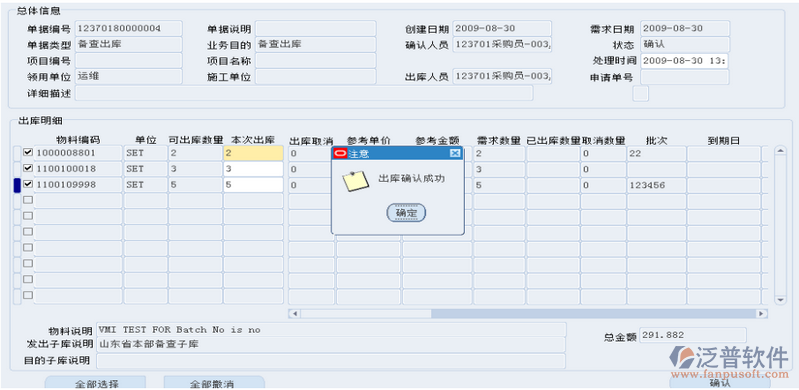Screen dimensions: 799x390
Task: Click the 全部选择 button
Action: pos(96,383)
